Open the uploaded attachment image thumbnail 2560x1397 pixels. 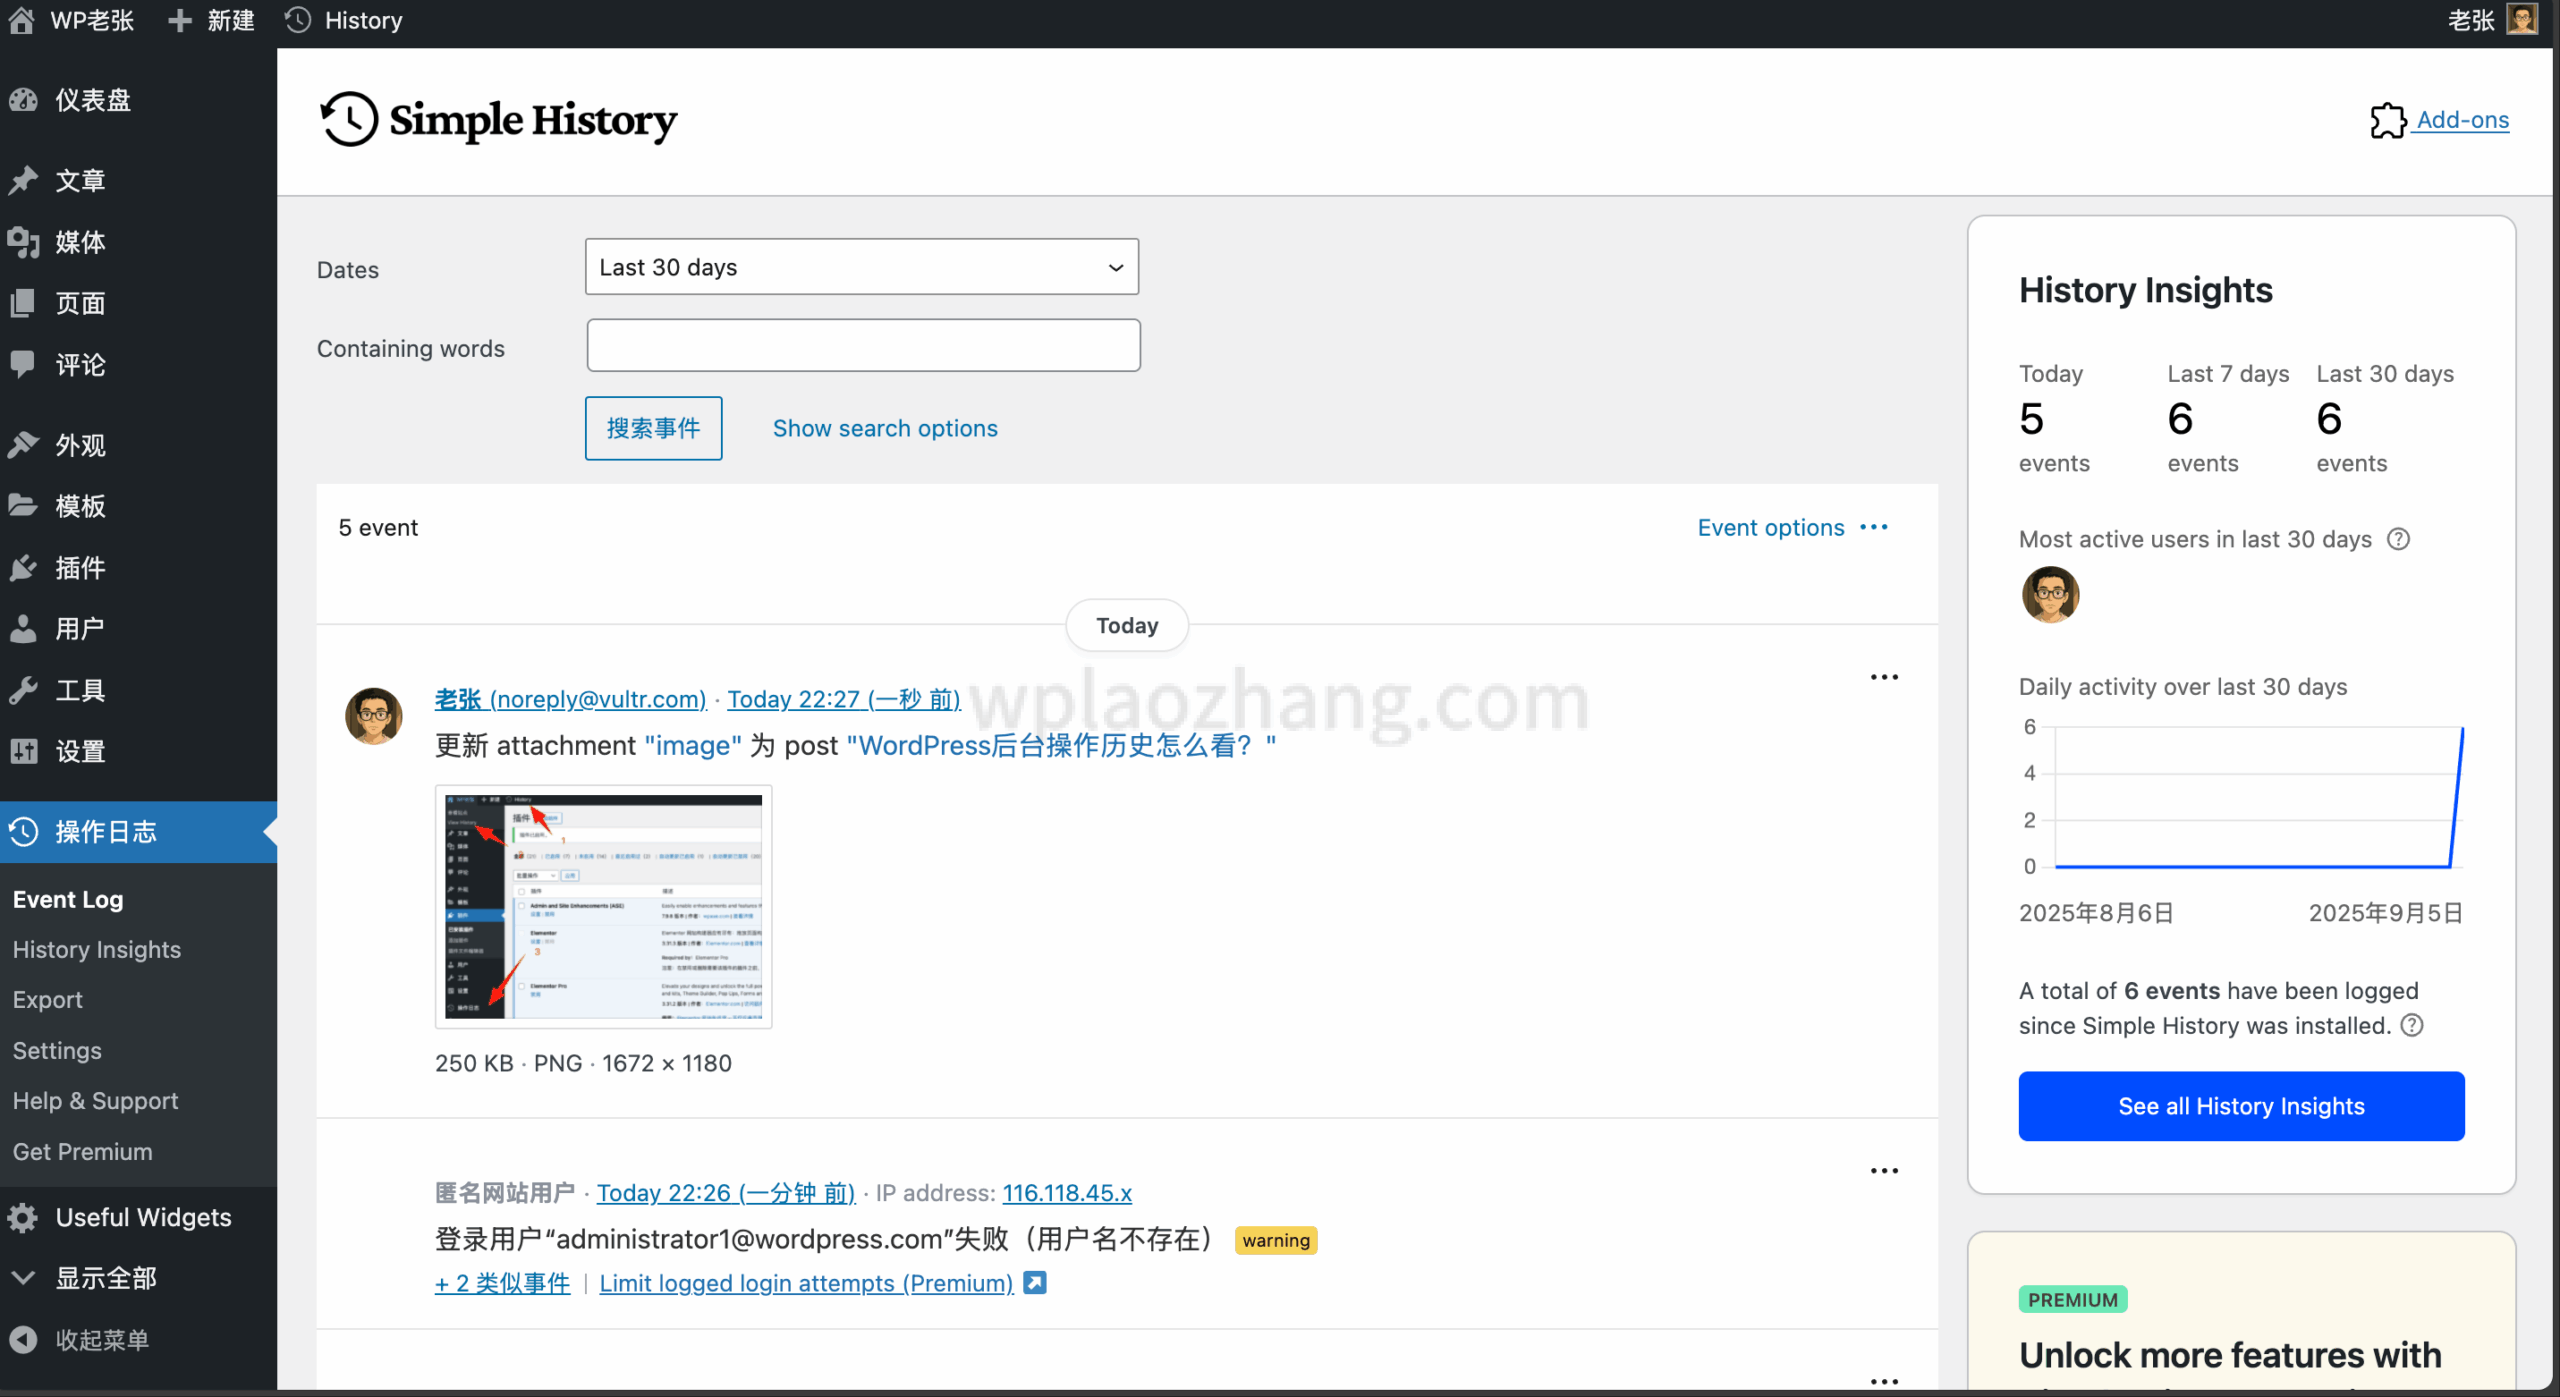point(603,906)
